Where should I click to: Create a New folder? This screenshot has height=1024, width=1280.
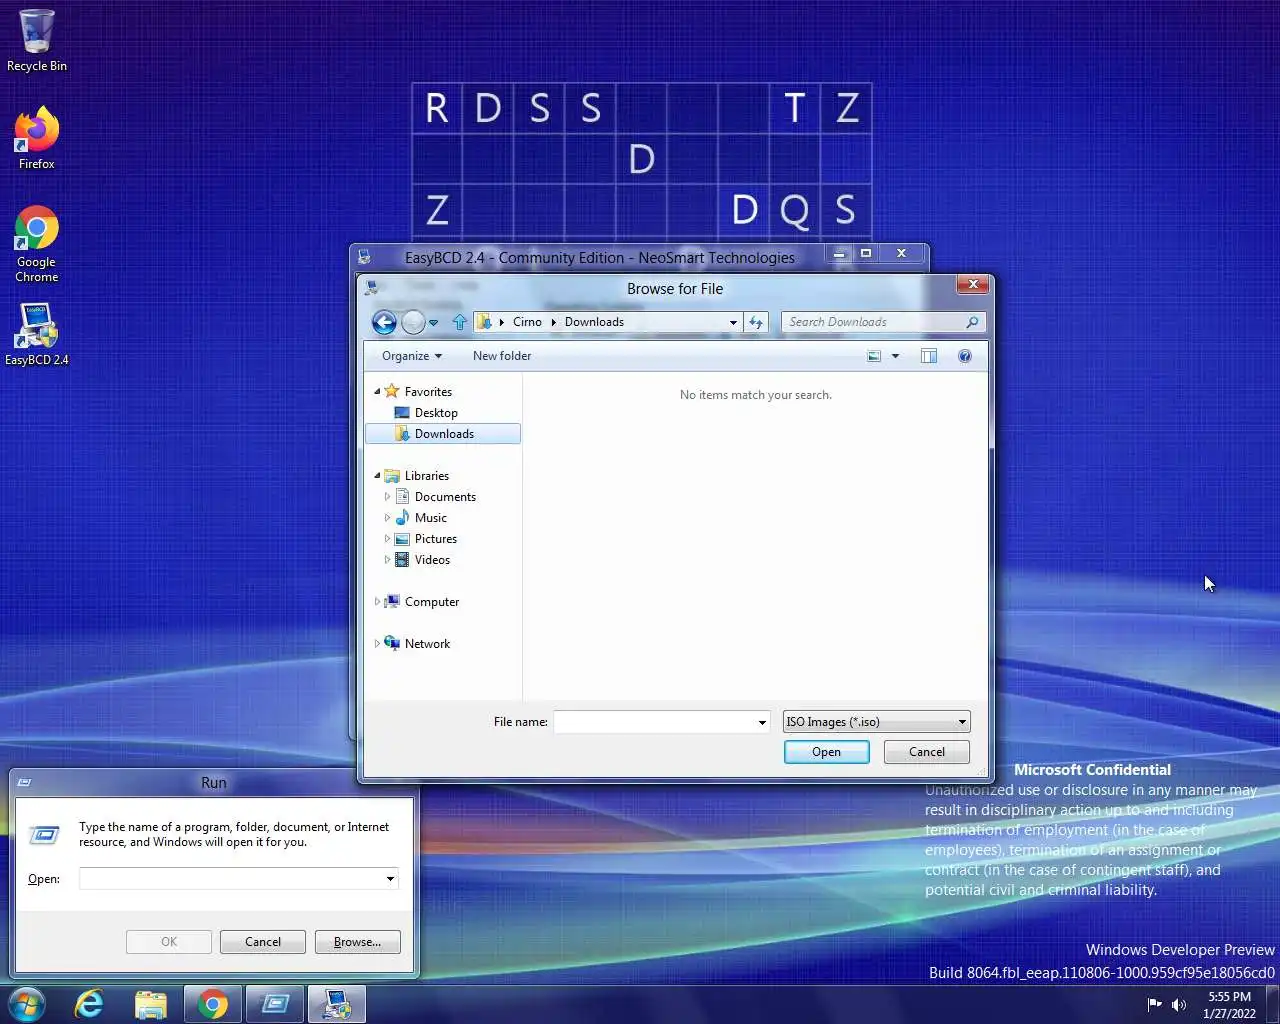[502, 356]
